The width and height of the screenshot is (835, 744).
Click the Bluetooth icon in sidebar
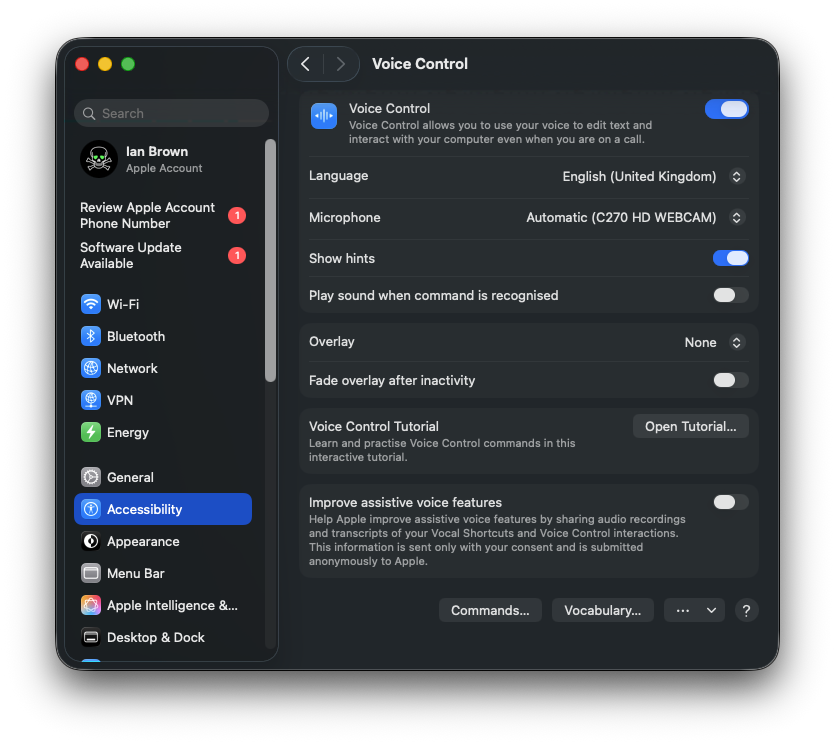[91, 336]
